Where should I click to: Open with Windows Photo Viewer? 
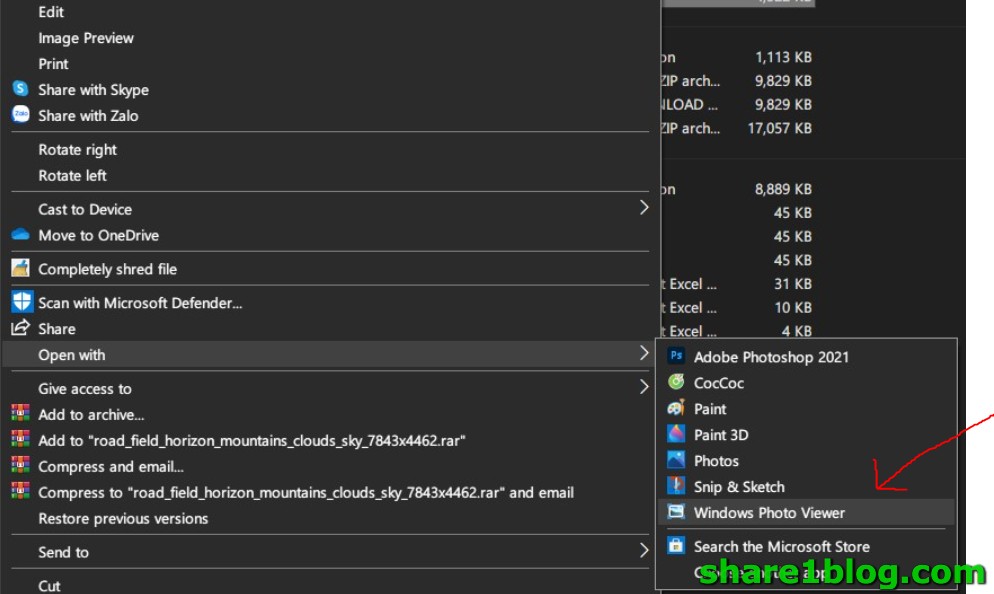(769, 513)
